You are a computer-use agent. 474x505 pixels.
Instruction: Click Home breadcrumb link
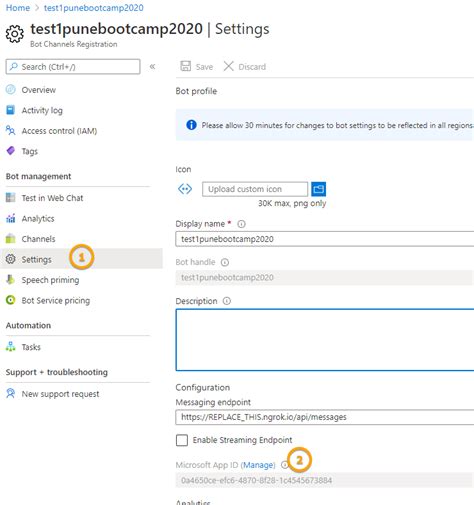click(x=18, y=8)
